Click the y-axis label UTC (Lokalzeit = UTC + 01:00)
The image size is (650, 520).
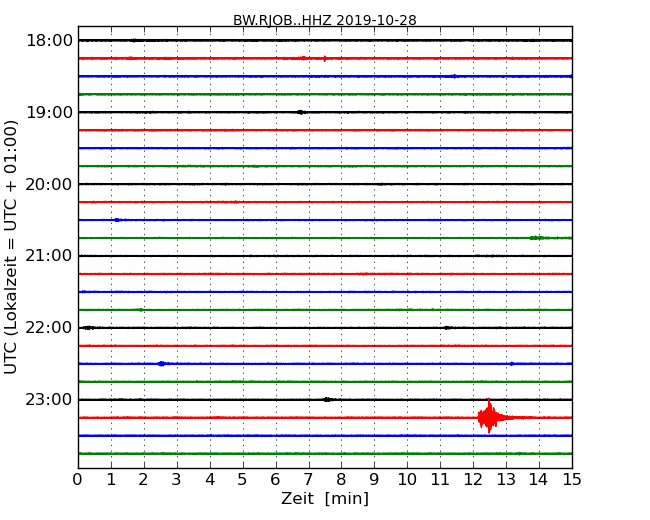click(x=11, y=247)
